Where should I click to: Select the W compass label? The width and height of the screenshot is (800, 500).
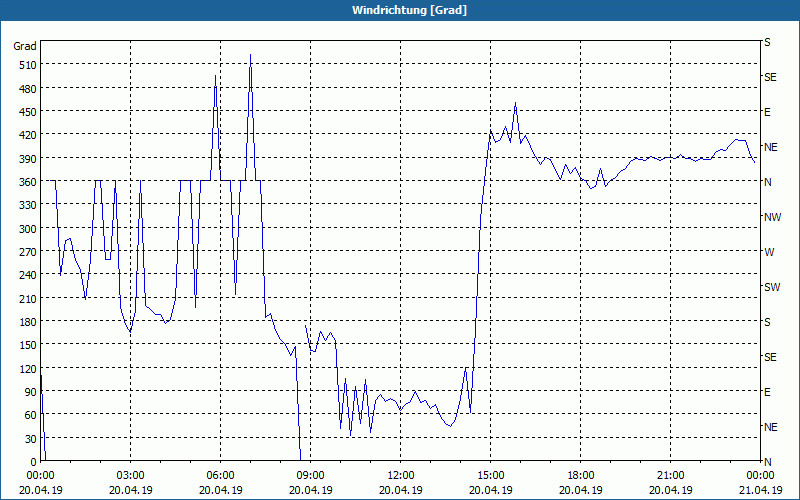coord(769,252)
